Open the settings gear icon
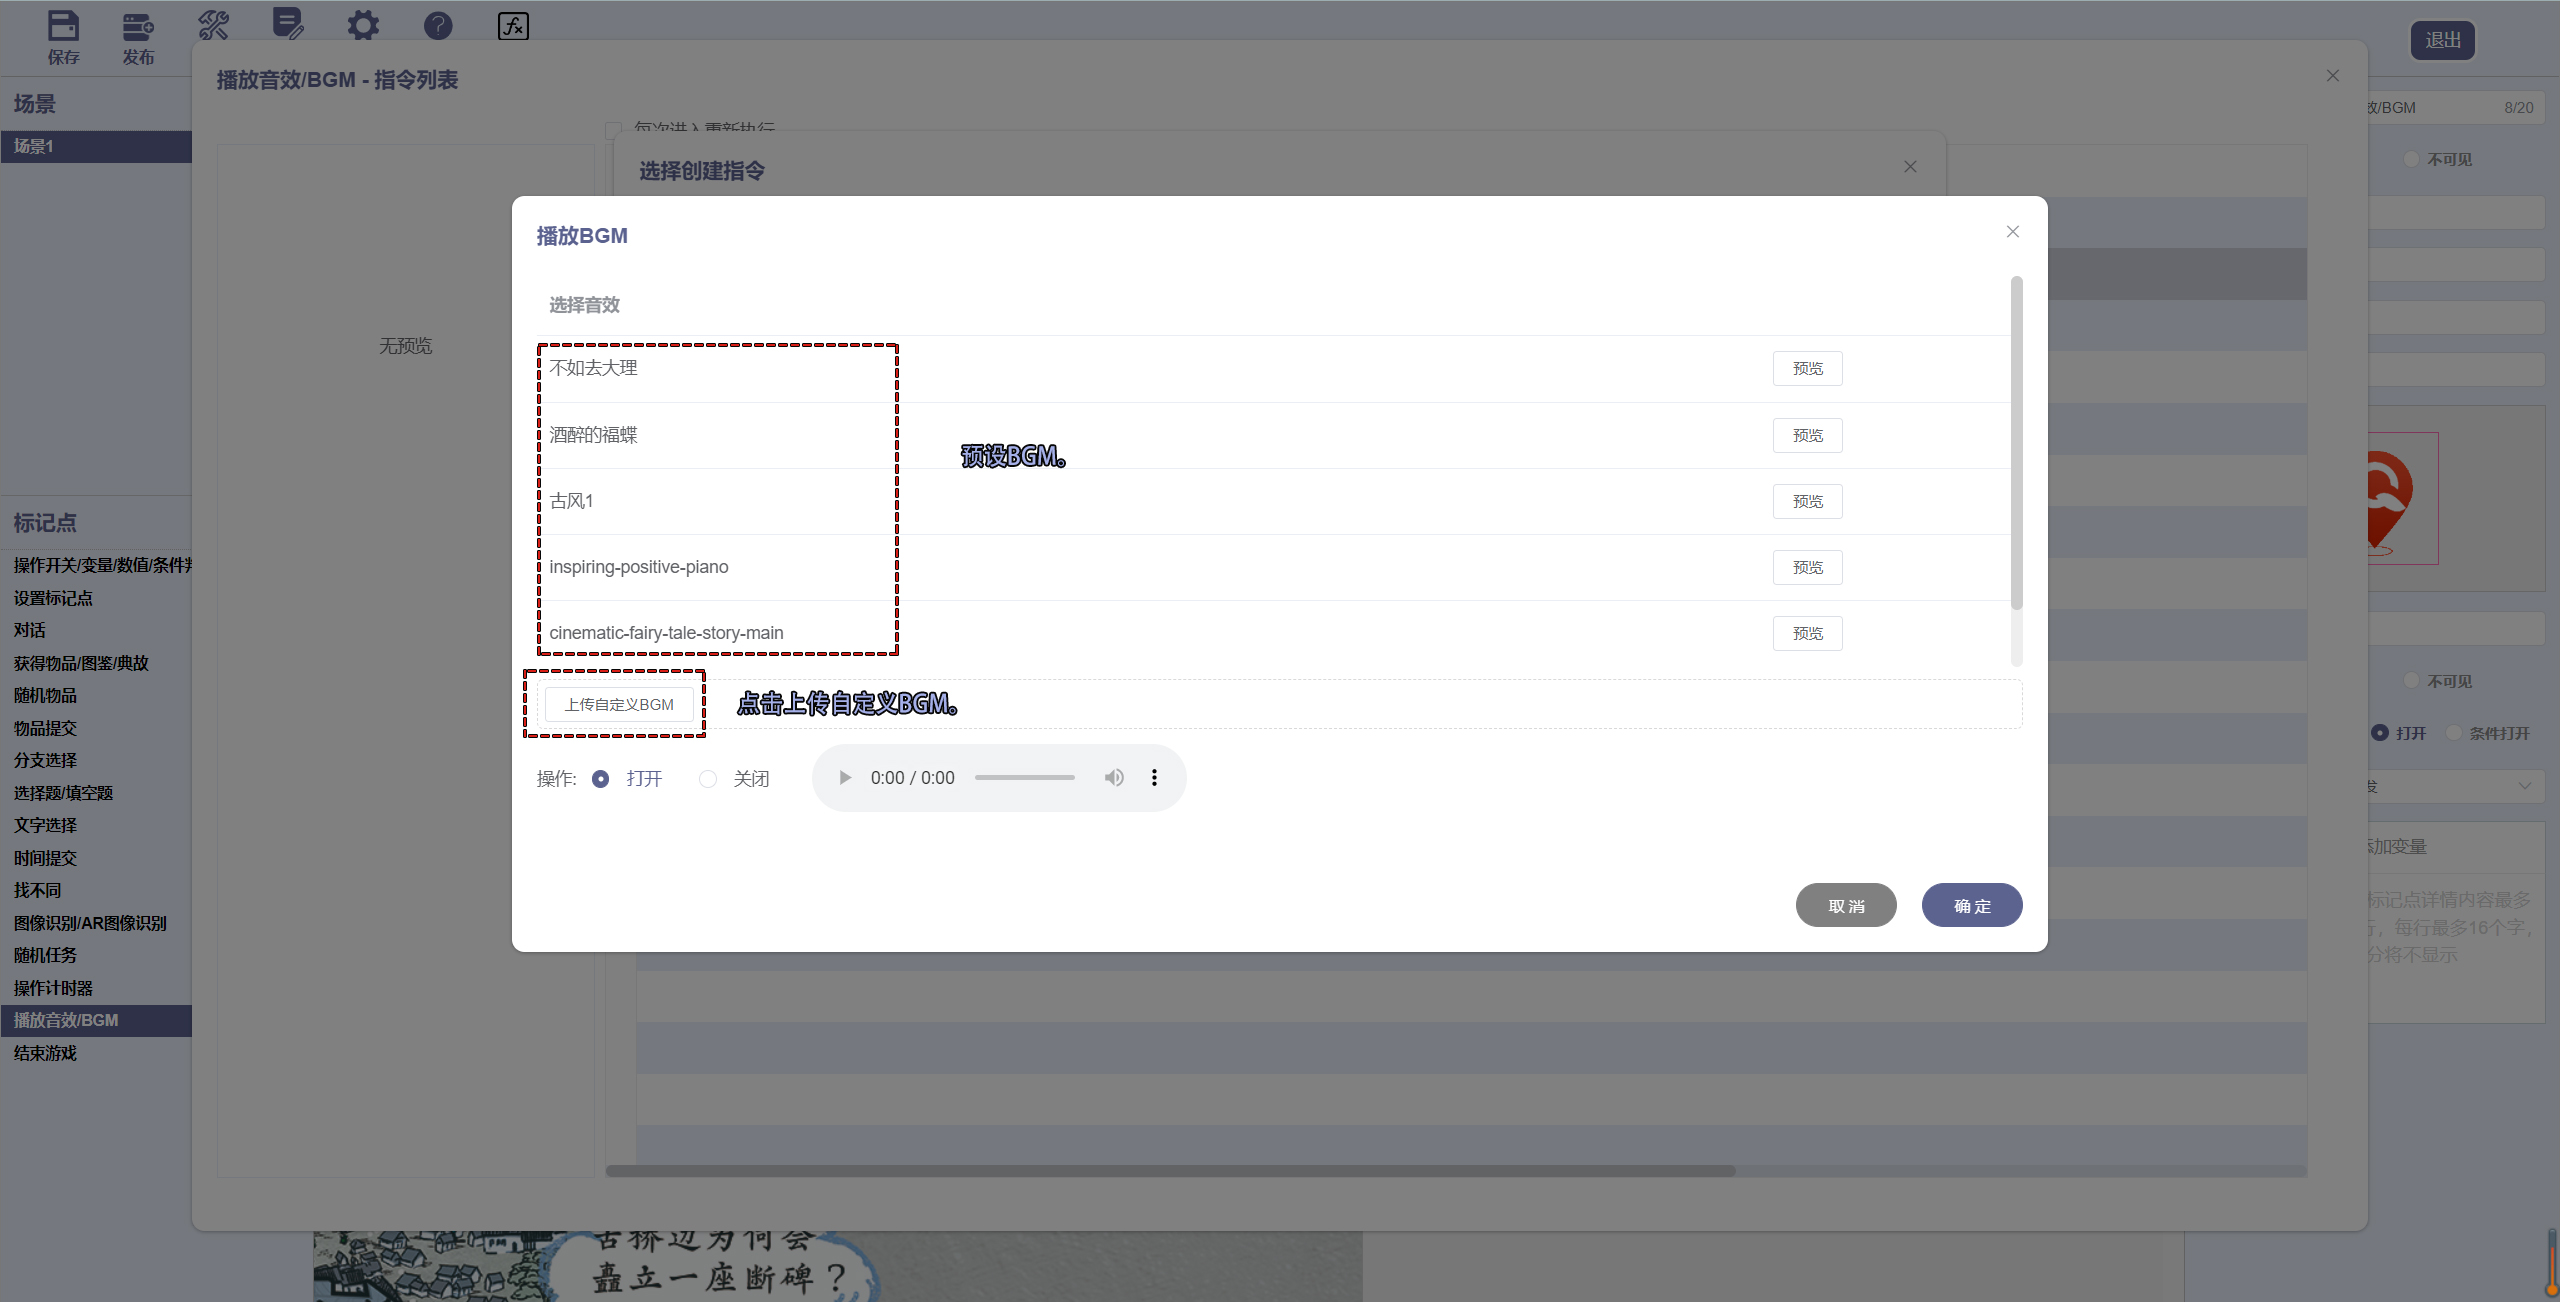 click(x=363, y=26)
